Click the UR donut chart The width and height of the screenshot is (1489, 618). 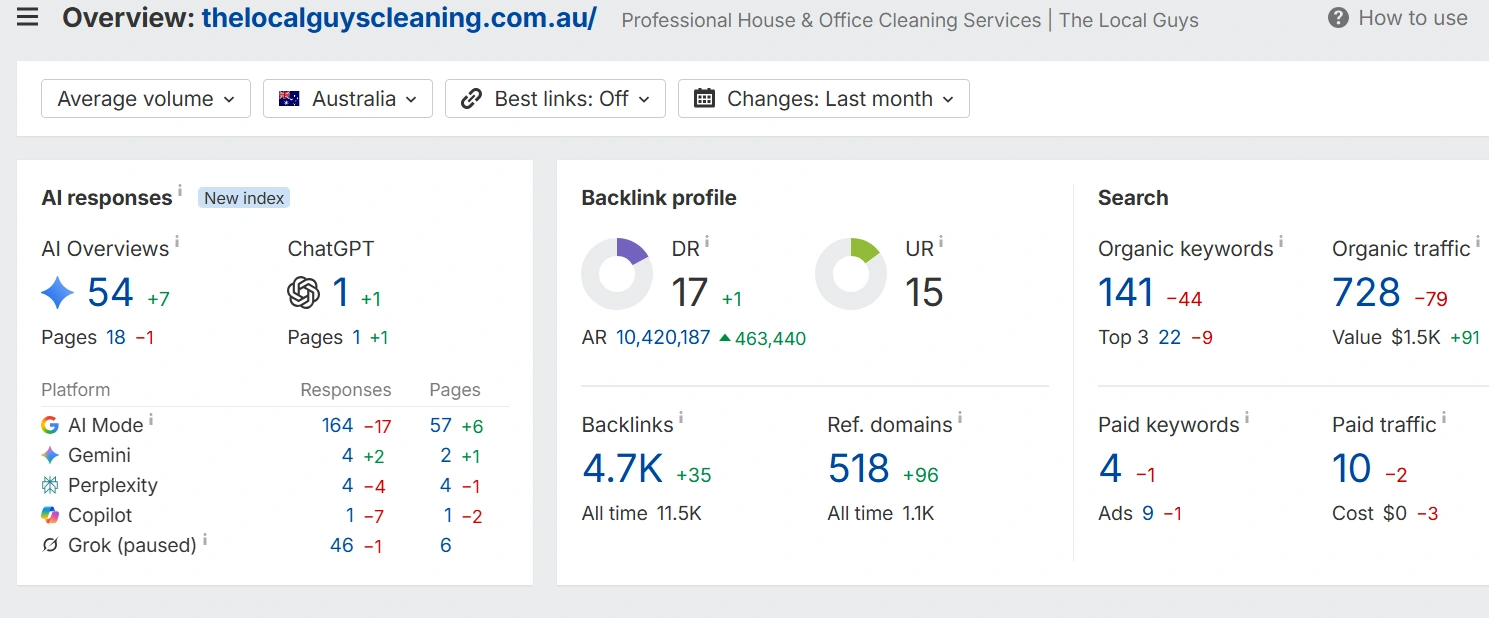point(850,273)
